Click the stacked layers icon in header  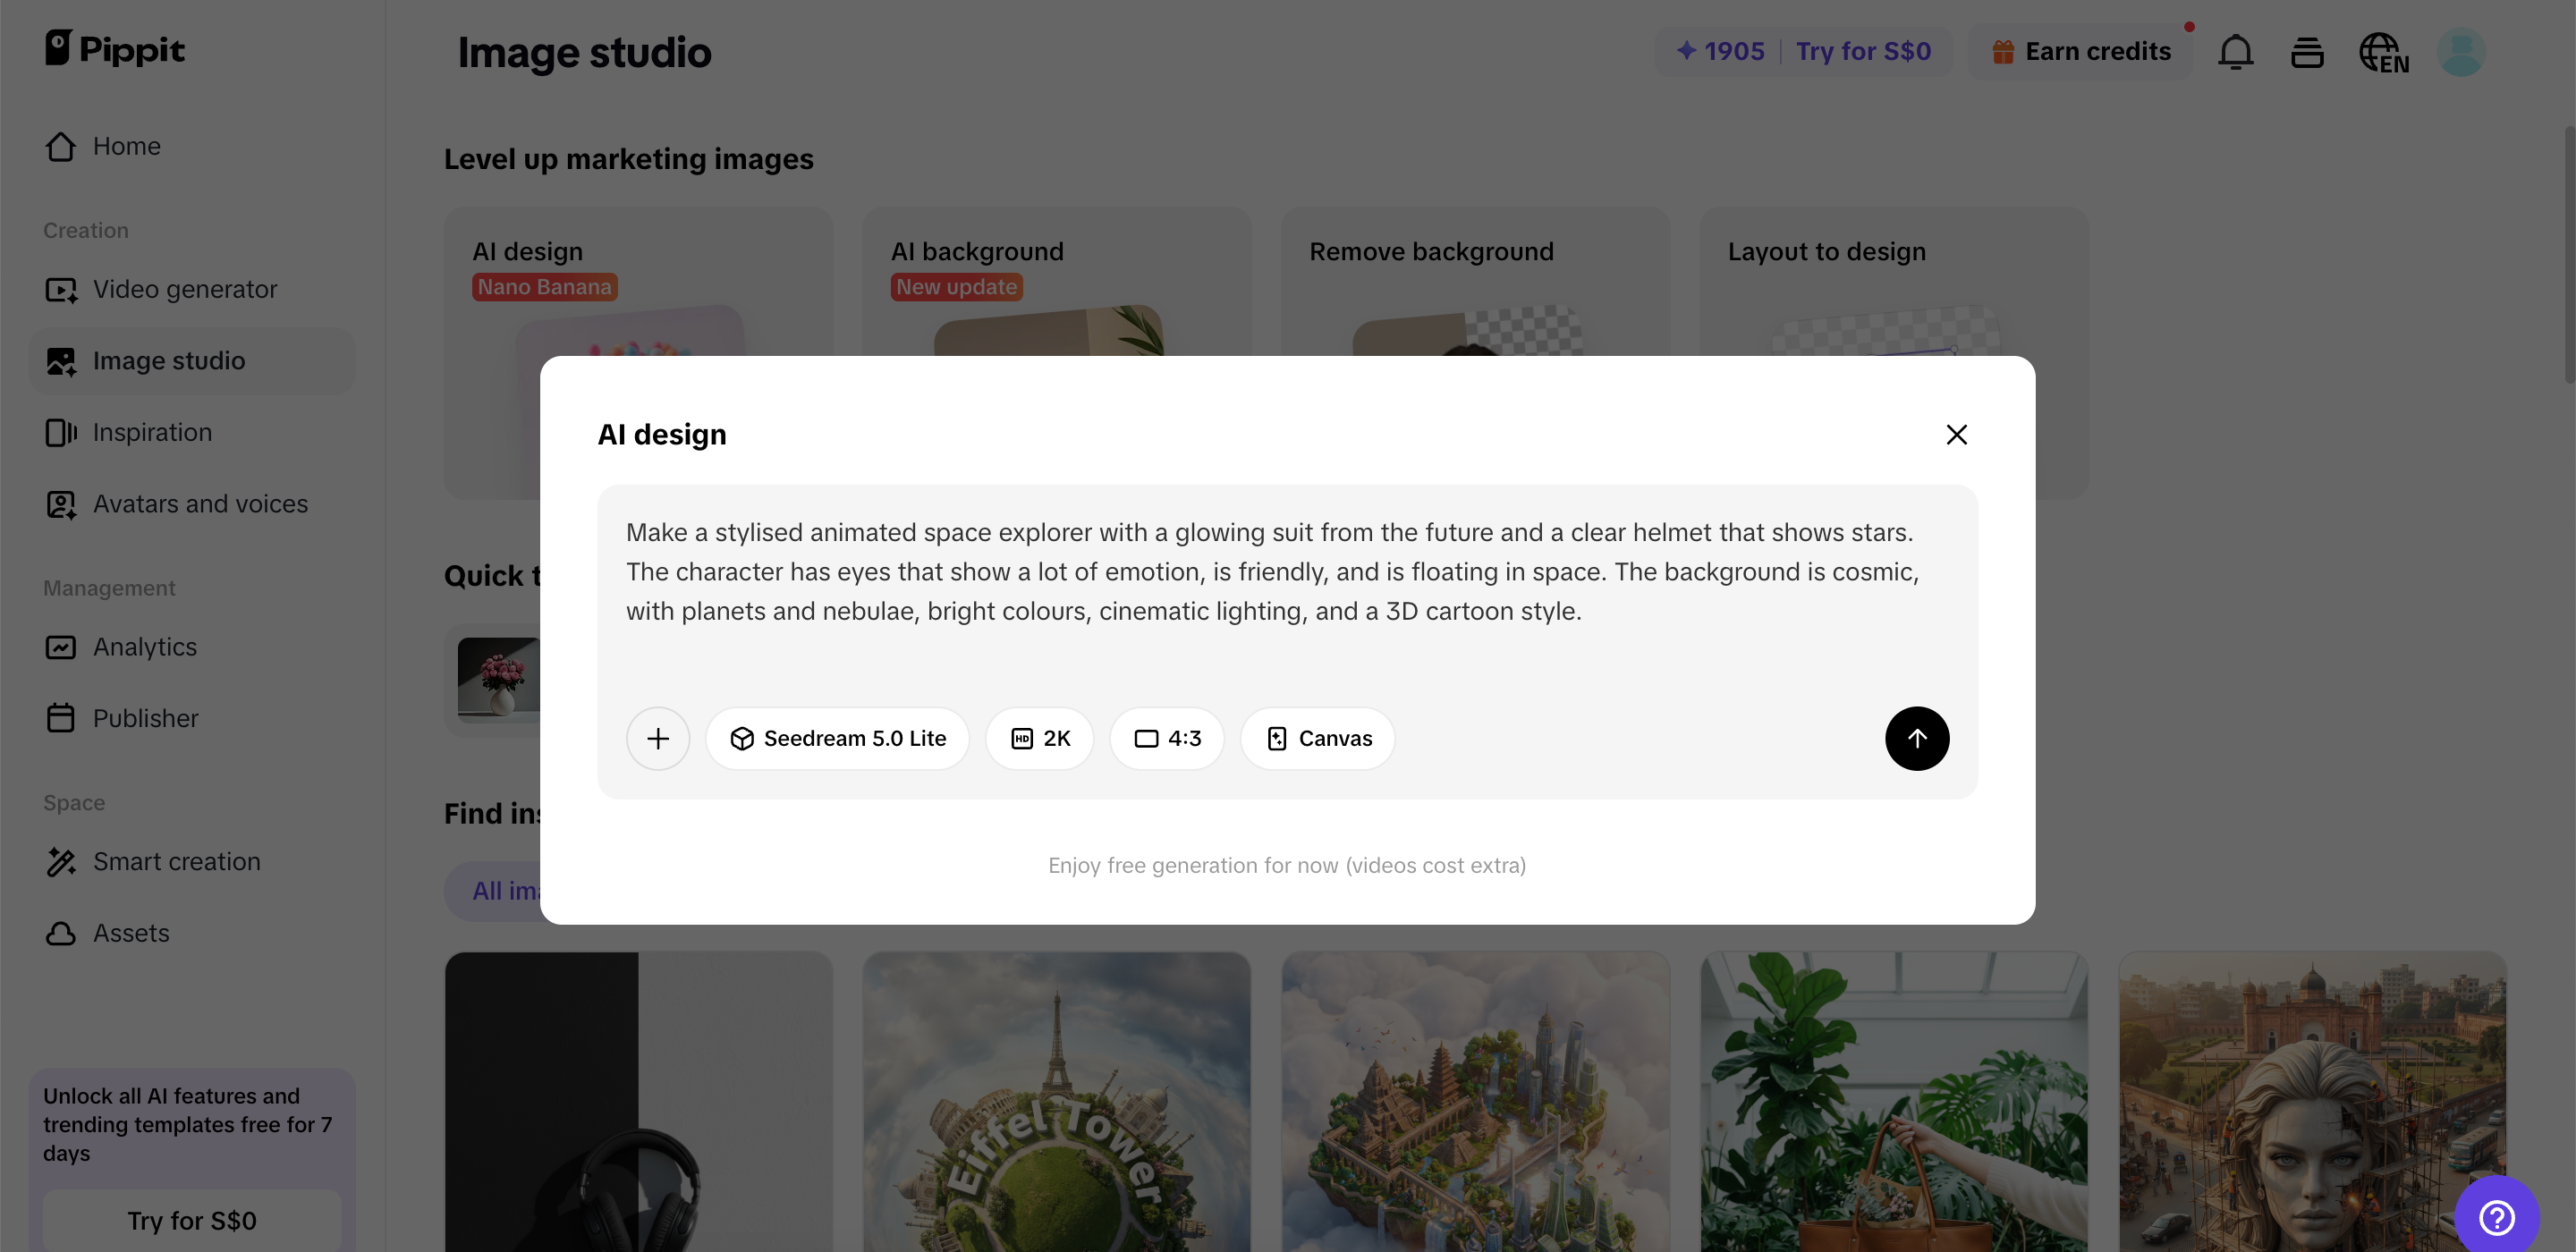[x=2306, y=52]
